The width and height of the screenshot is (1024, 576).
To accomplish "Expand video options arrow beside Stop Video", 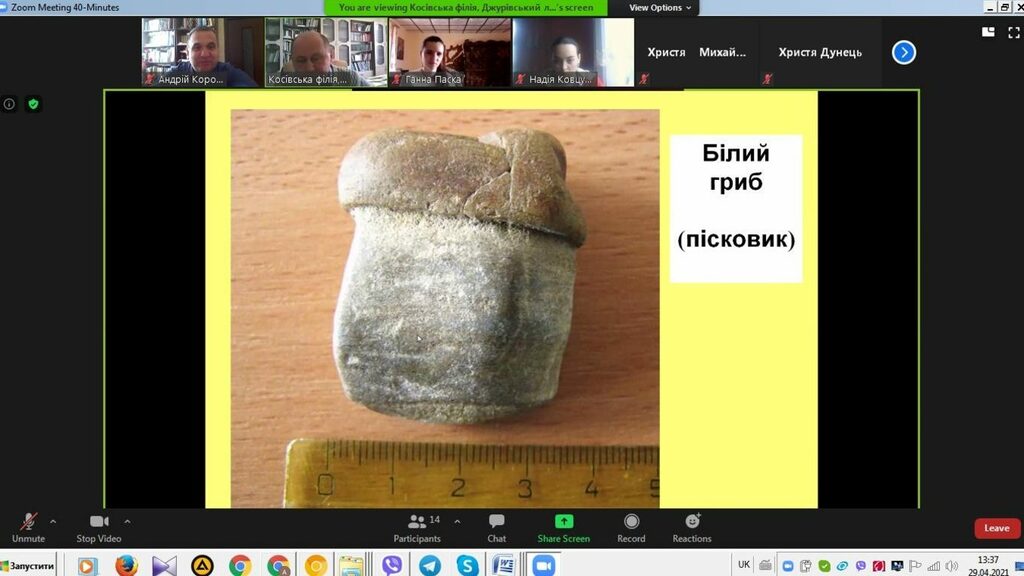I will (x=127, y=521).
